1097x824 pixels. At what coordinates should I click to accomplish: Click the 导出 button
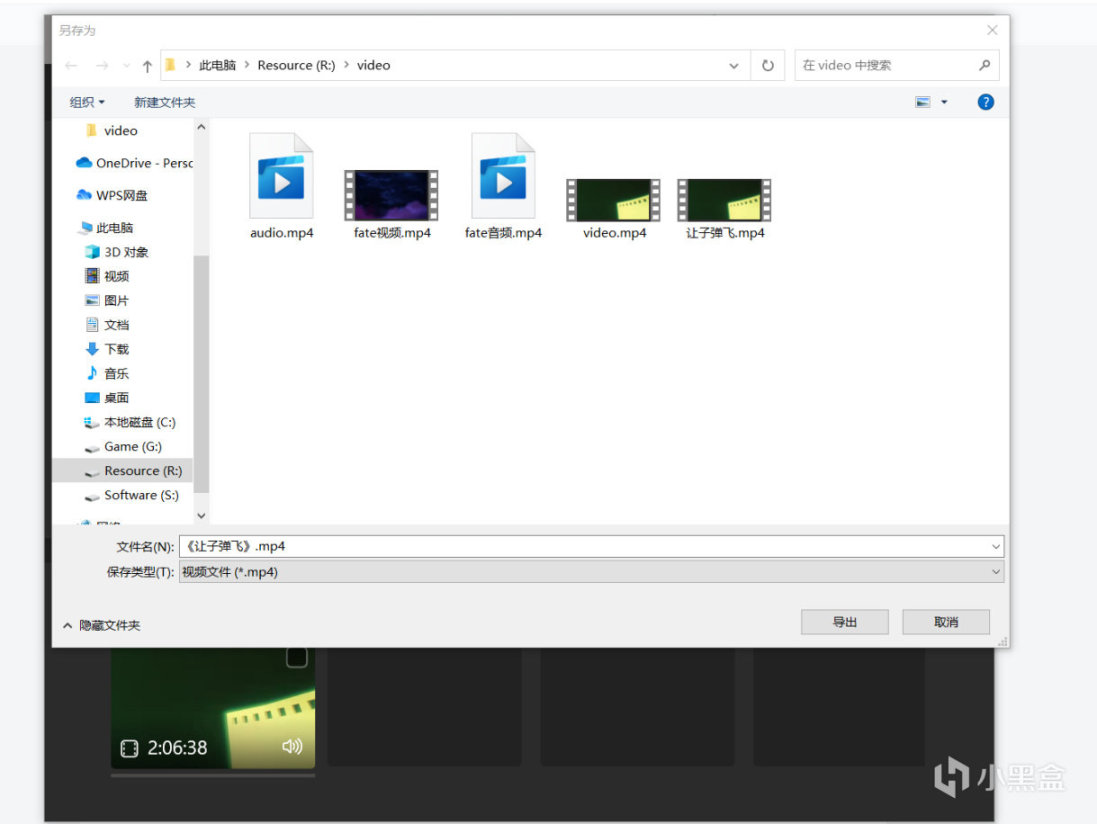[x=845, y=622]
